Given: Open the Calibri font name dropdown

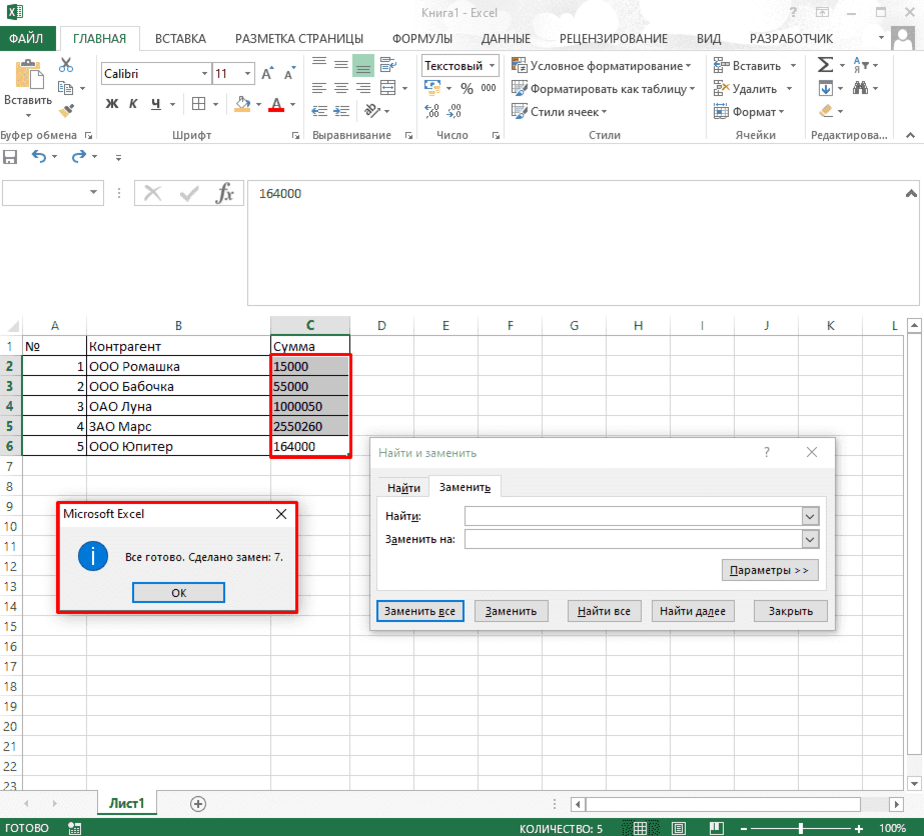Looking at the screenshot, I should 204,74.
